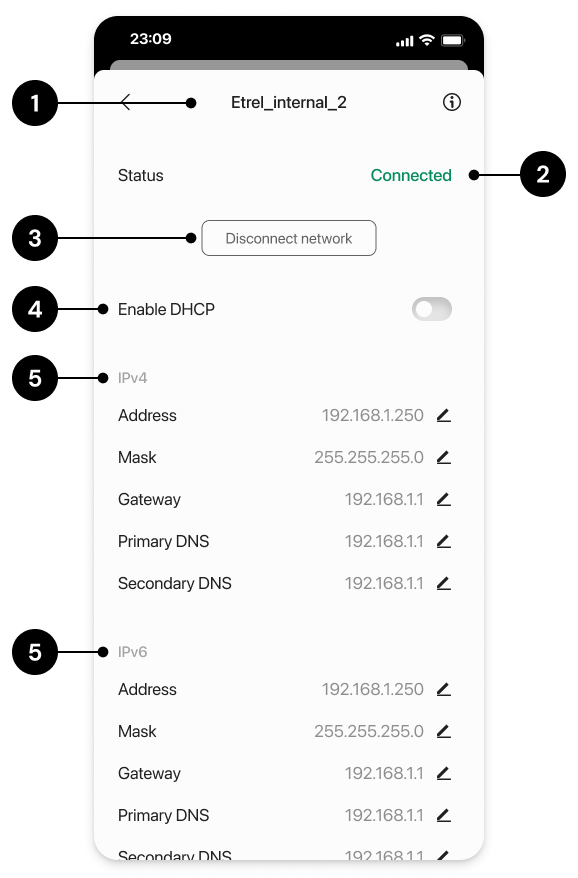Toggle the Enable DHCP switch

[x=432, y=309]
